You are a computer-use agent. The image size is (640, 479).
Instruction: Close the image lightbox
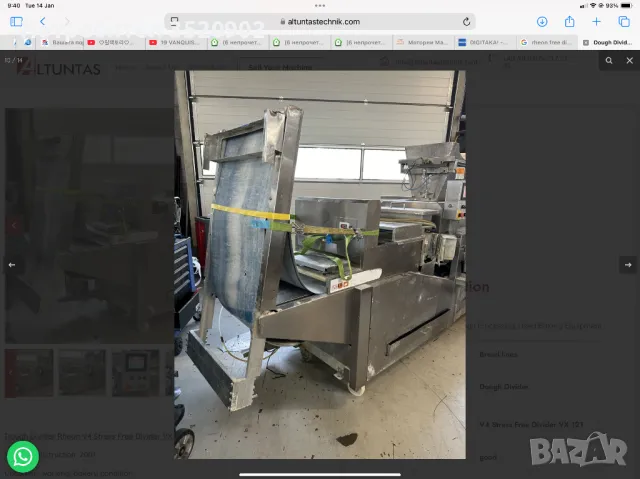click(x=627, y=61)
